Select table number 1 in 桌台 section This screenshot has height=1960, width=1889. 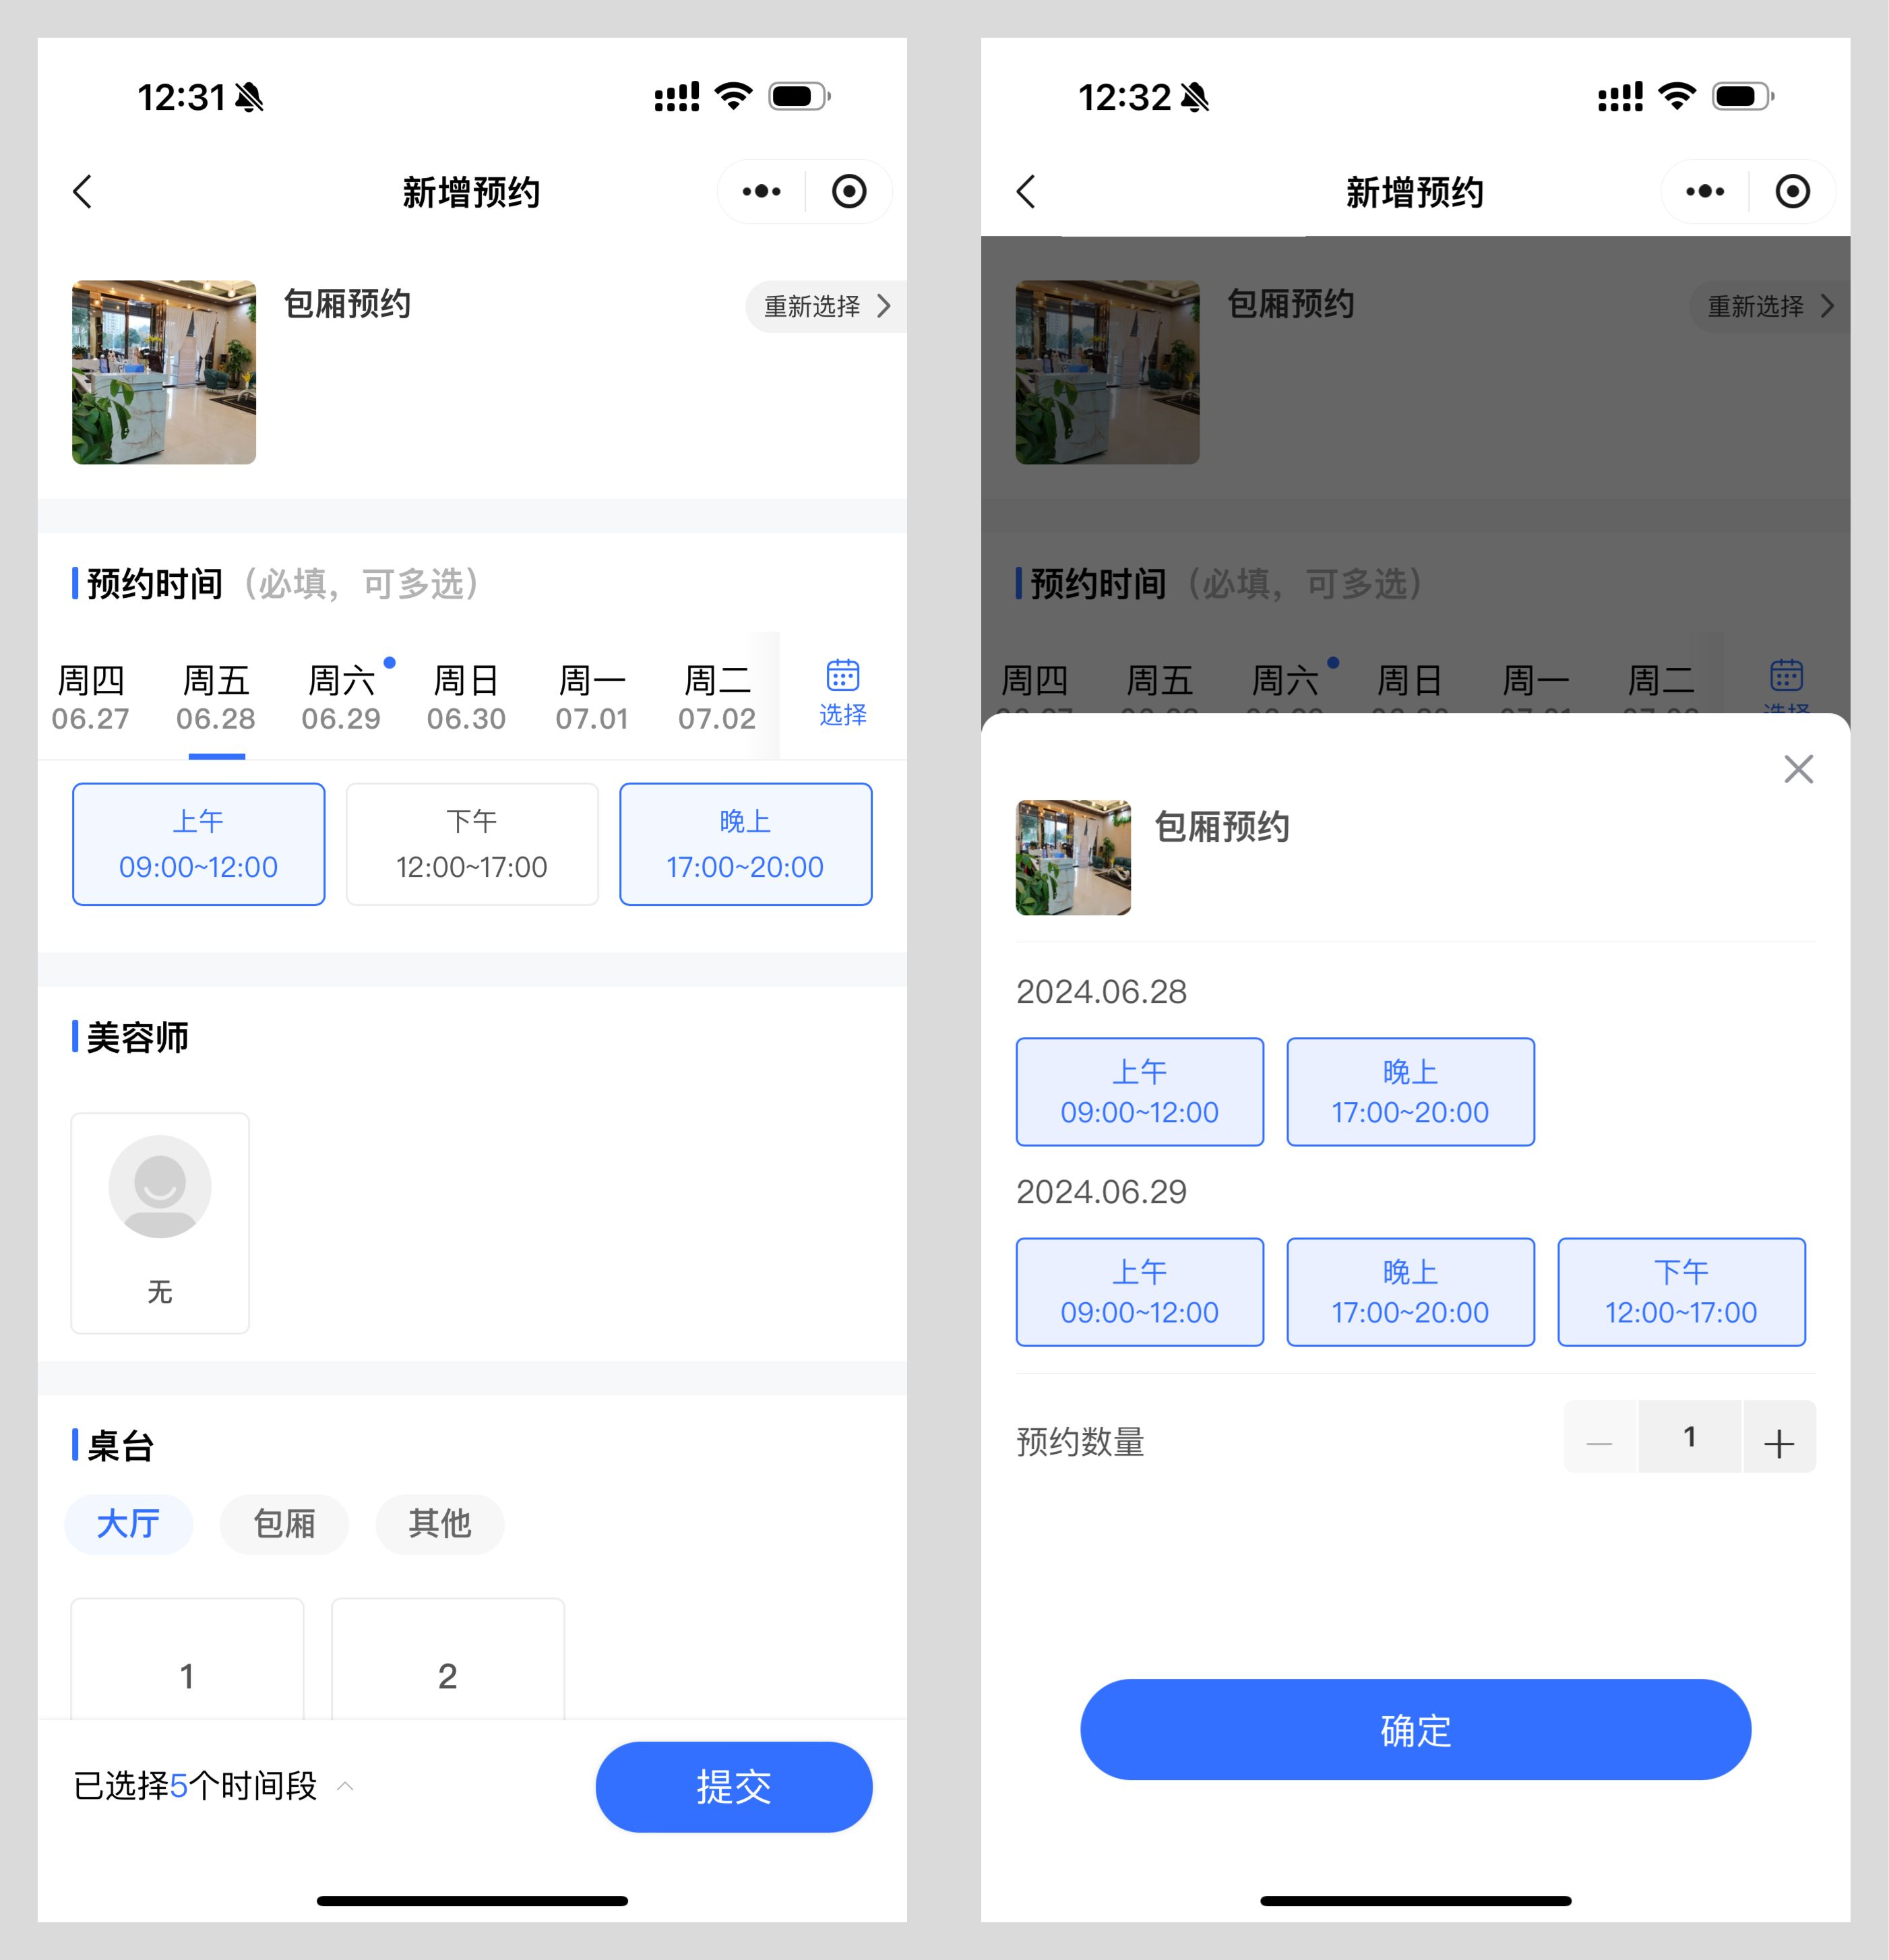click(187, 1672)
